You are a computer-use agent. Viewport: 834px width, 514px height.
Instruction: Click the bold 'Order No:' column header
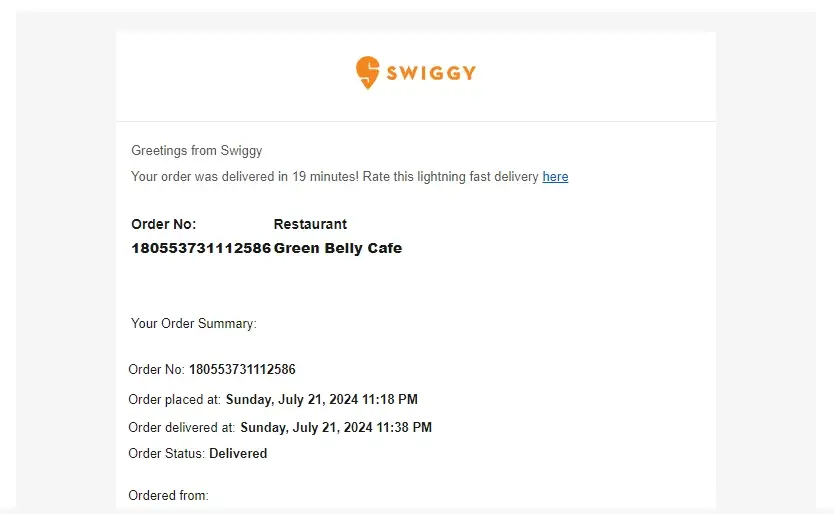(x=164, y=224)
